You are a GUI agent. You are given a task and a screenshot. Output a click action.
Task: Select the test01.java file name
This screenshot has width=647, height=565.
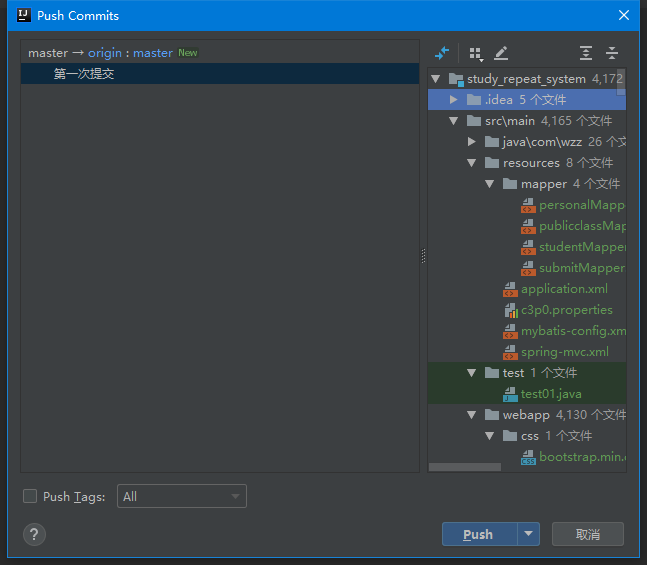[551, 394]
